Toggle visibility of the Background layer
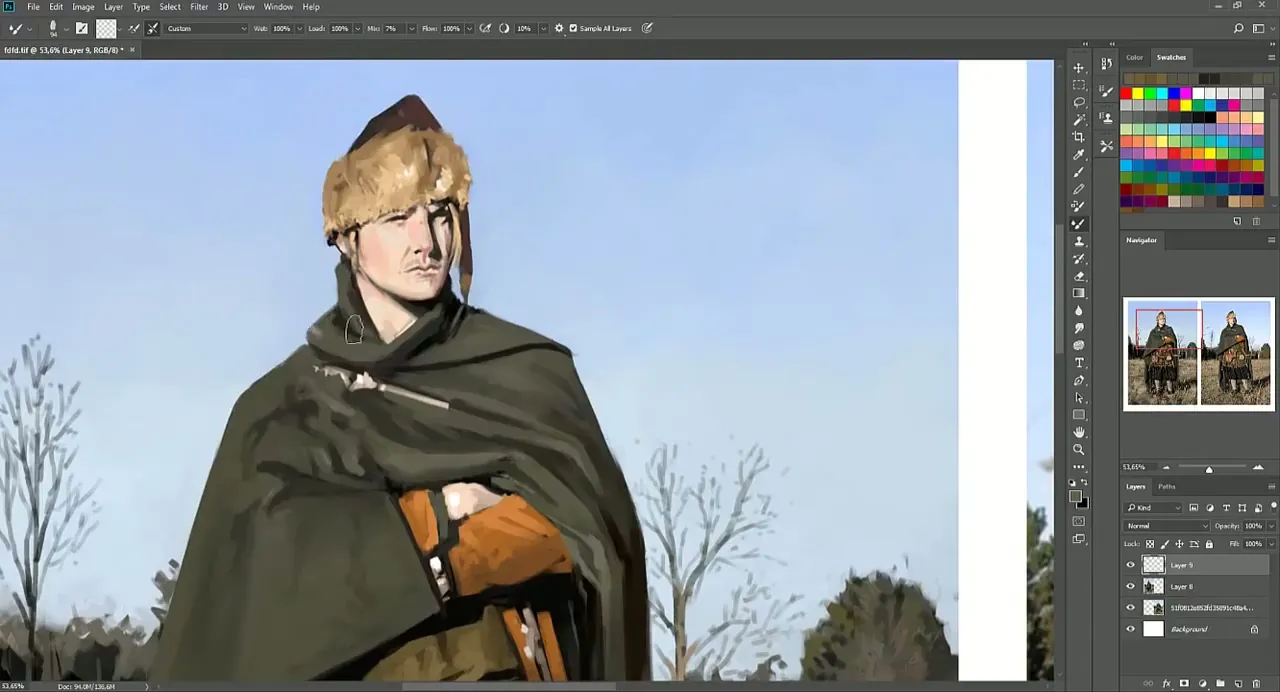The image size is (1280, 692). pos(1131,629)
